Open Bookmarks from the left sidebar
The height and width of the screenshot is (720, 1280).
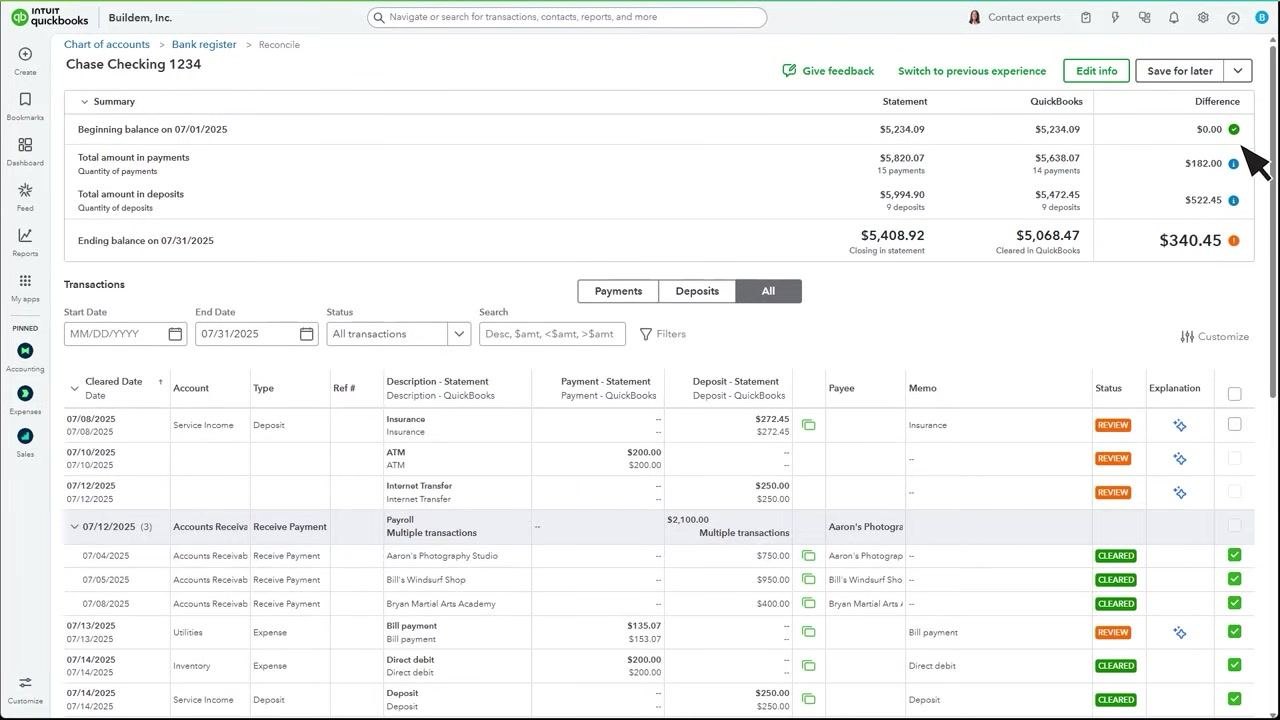tap(25, 105)
